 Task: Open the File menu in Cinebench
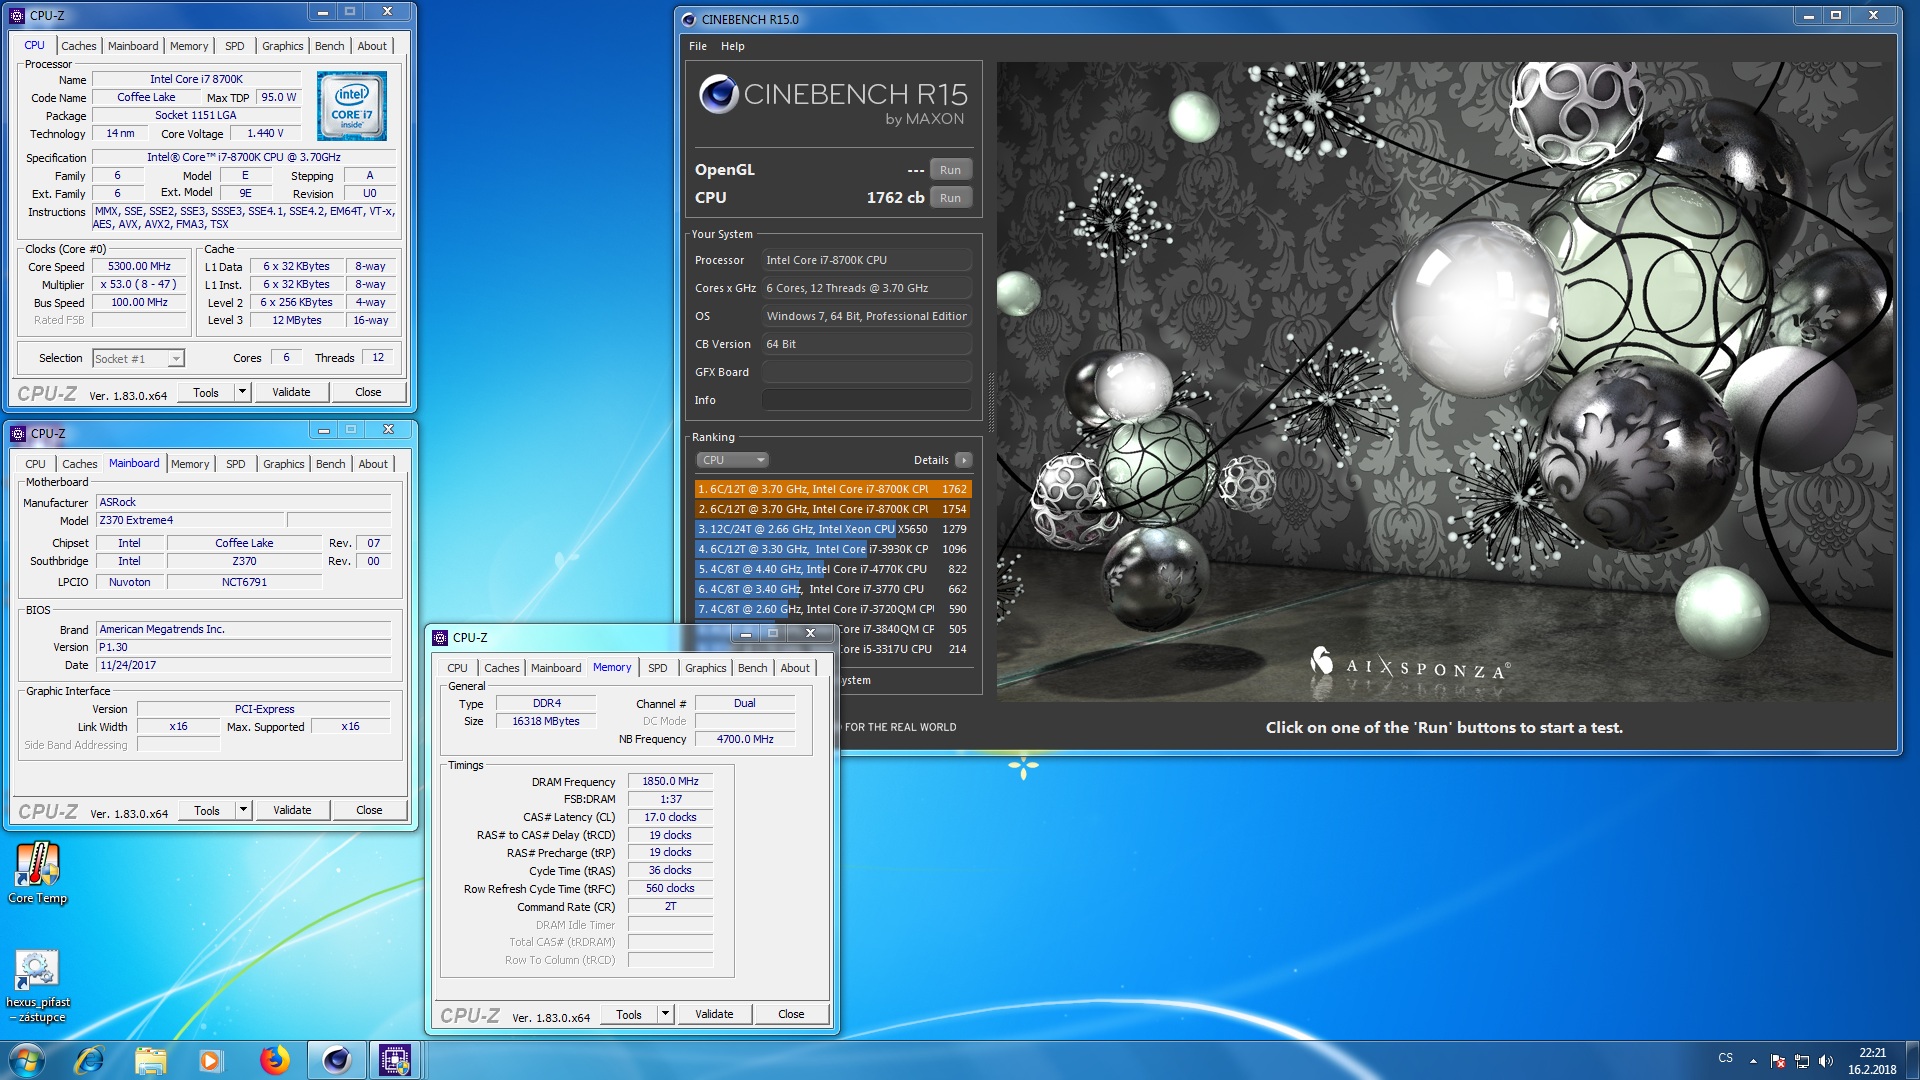point(698,46)
